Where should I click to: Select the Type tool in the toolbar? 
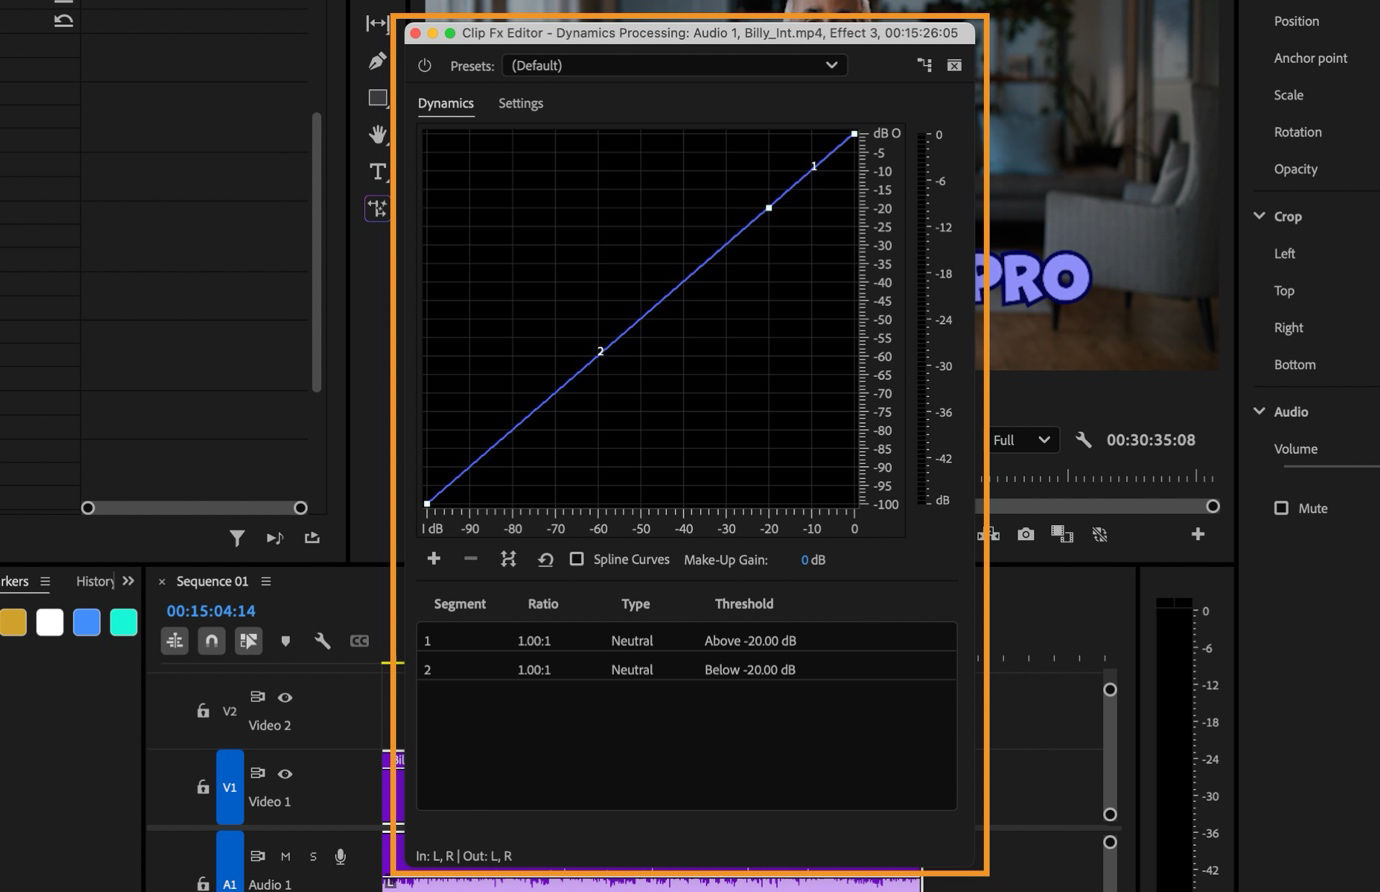(377, 172)
